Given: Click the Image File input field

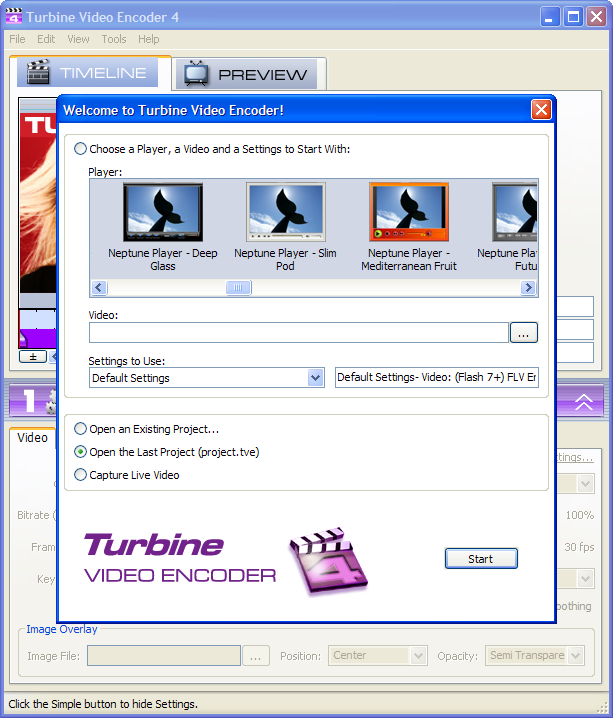Looking at the screenshot, I should coord(164,656).
